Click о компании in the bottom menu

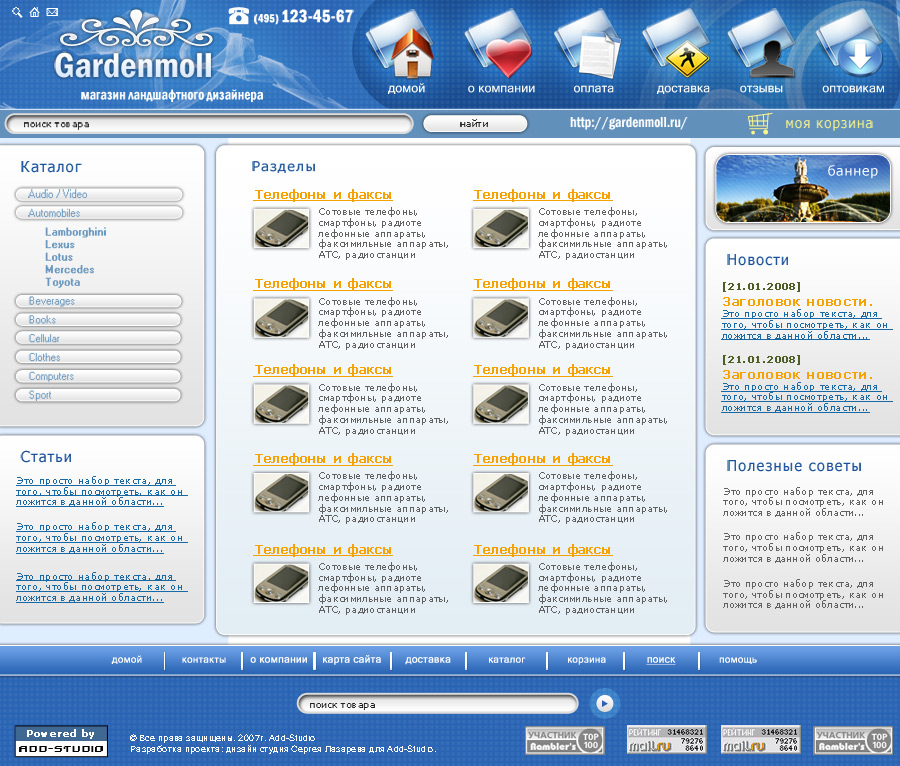[279, 660]
